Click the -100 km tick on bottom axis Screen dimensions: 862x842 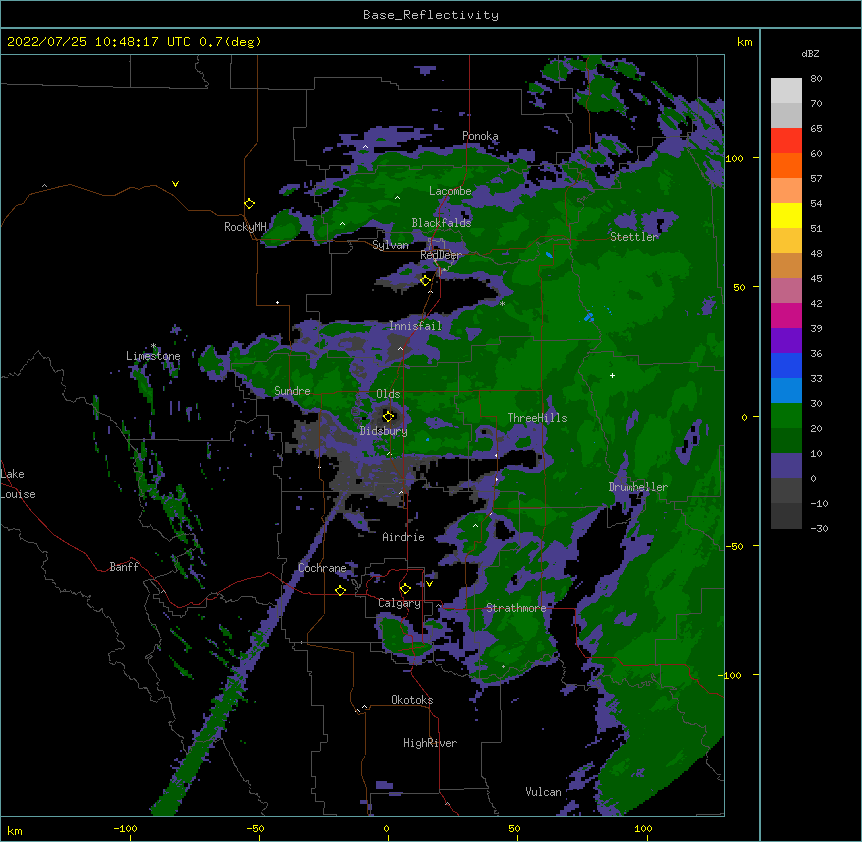click(x=125, y=829)
